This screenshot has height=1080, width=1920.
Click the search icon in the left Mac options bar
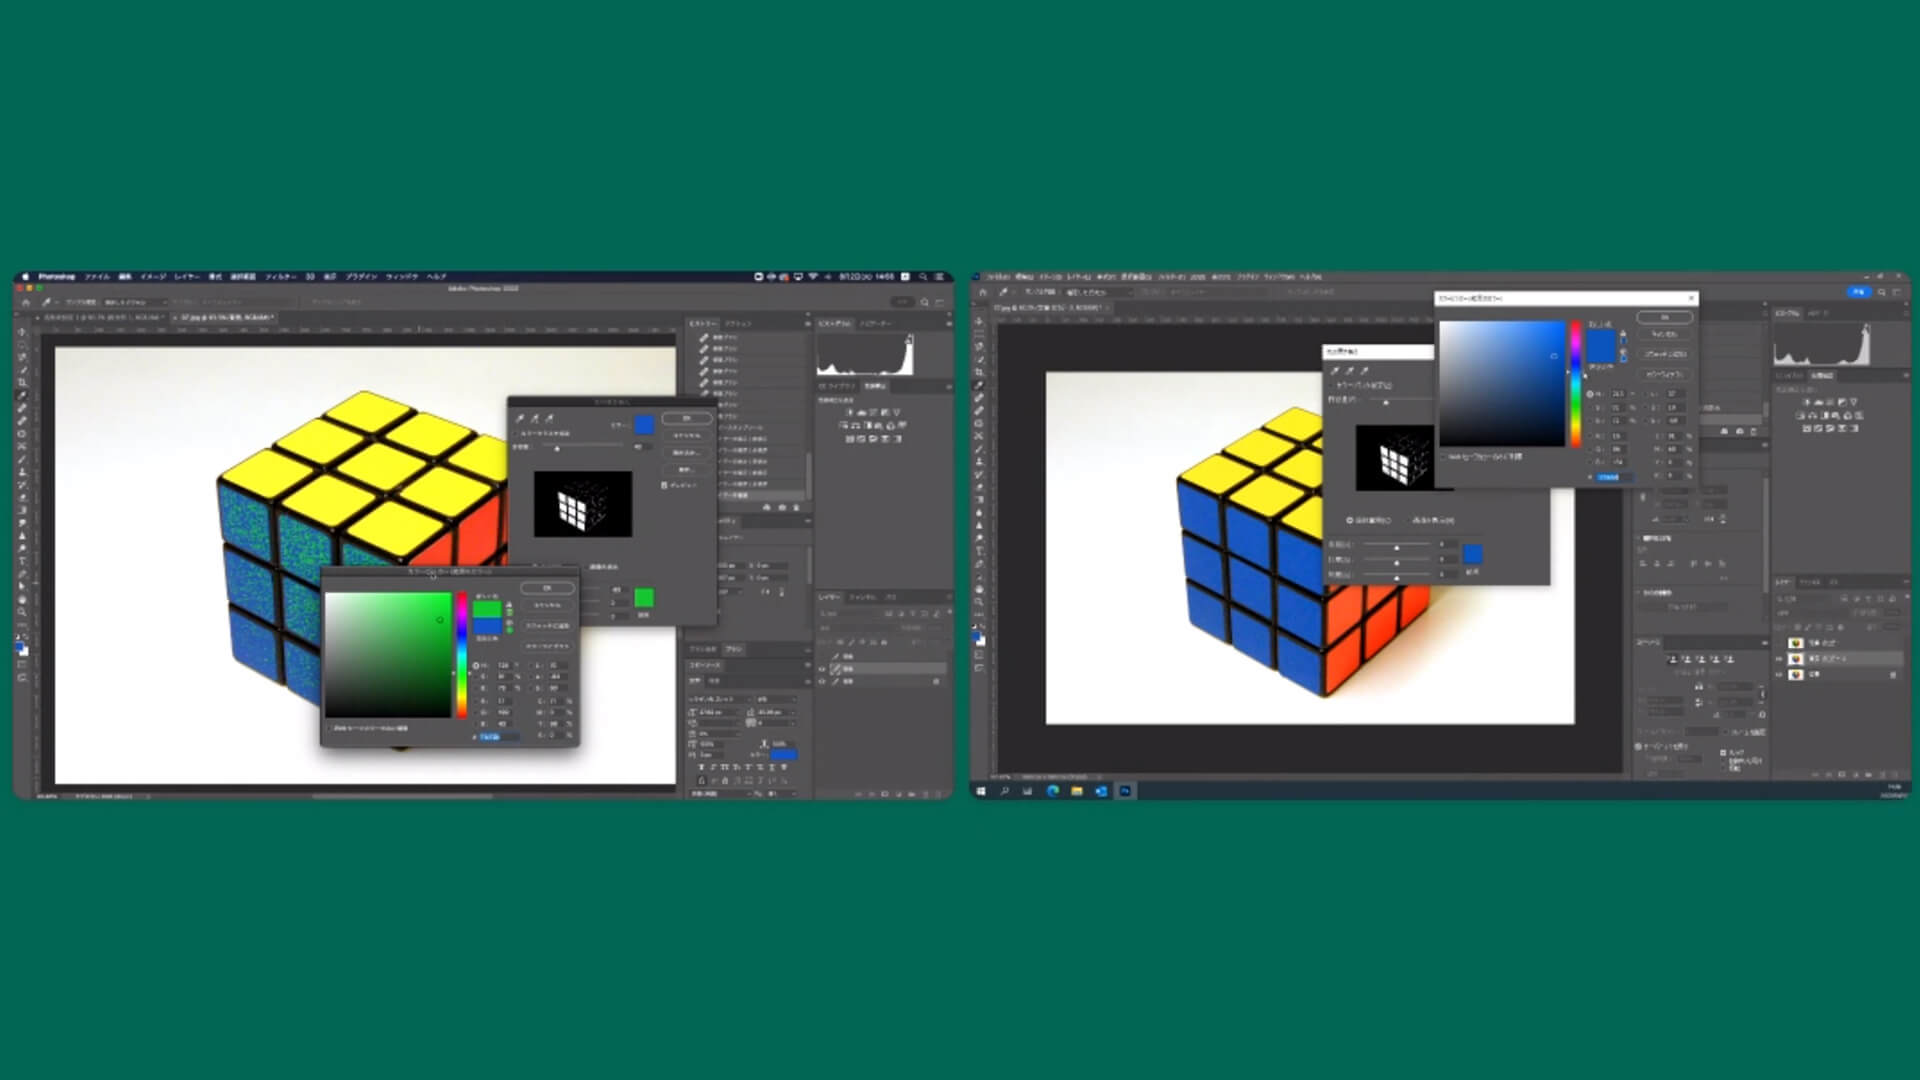pos(924,302)
